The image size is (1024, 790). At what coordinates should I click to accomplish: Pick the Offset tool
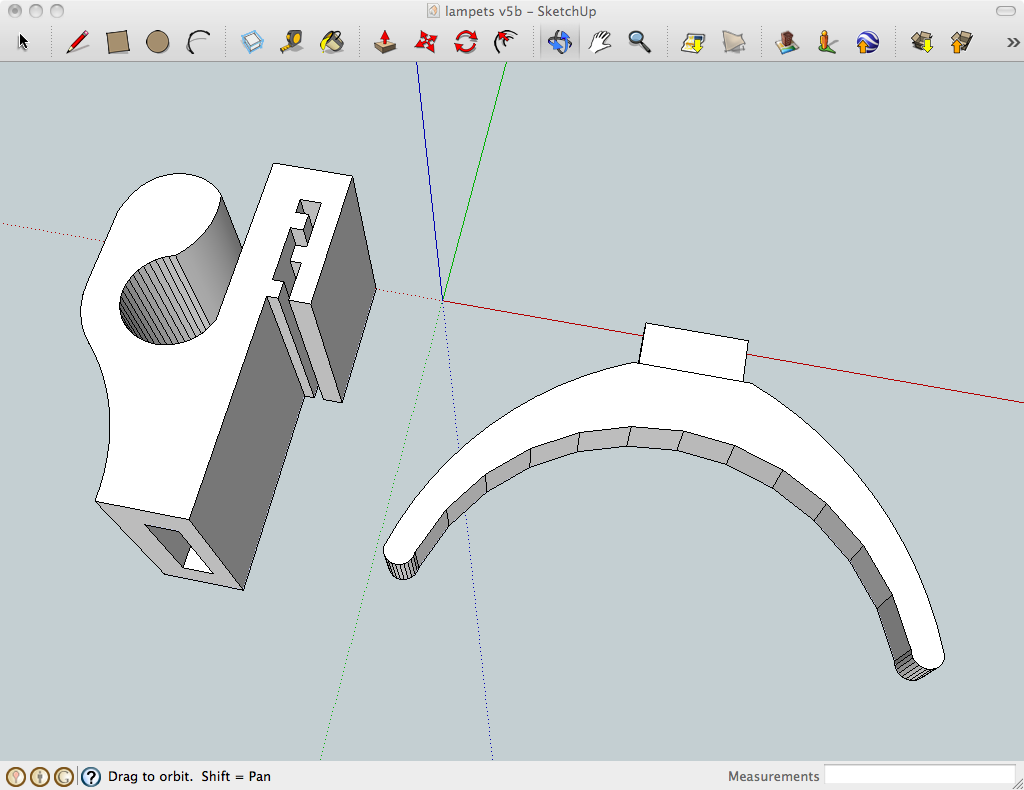(x=507, y=42)
